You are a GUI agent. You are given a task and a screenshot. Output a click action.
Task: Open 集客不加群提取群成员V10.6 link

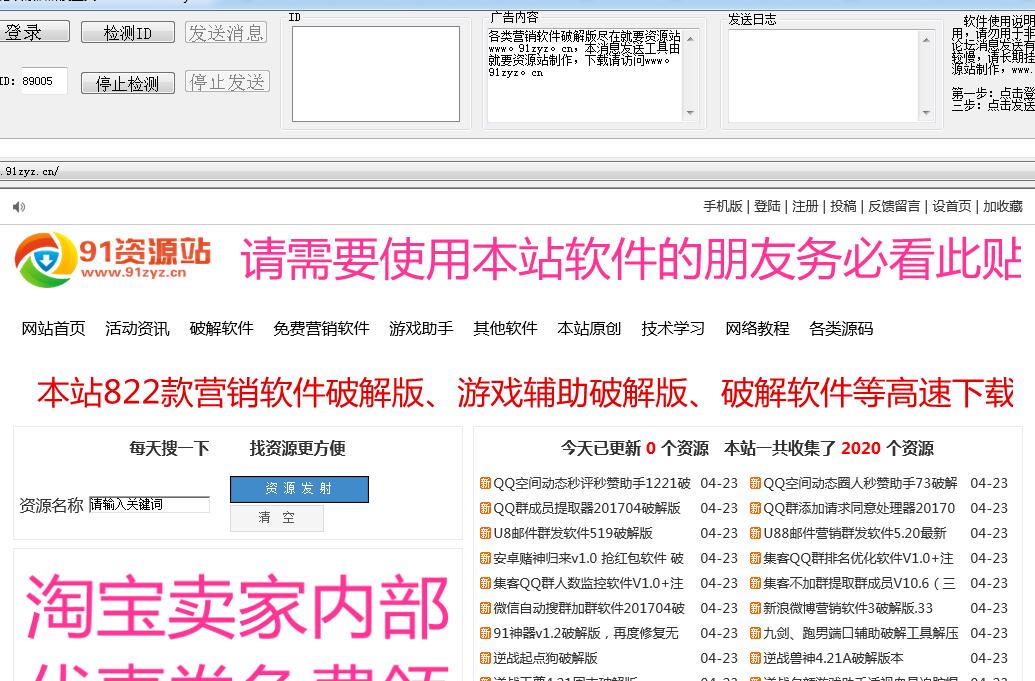pyautogui.click(x=859, y=583)
